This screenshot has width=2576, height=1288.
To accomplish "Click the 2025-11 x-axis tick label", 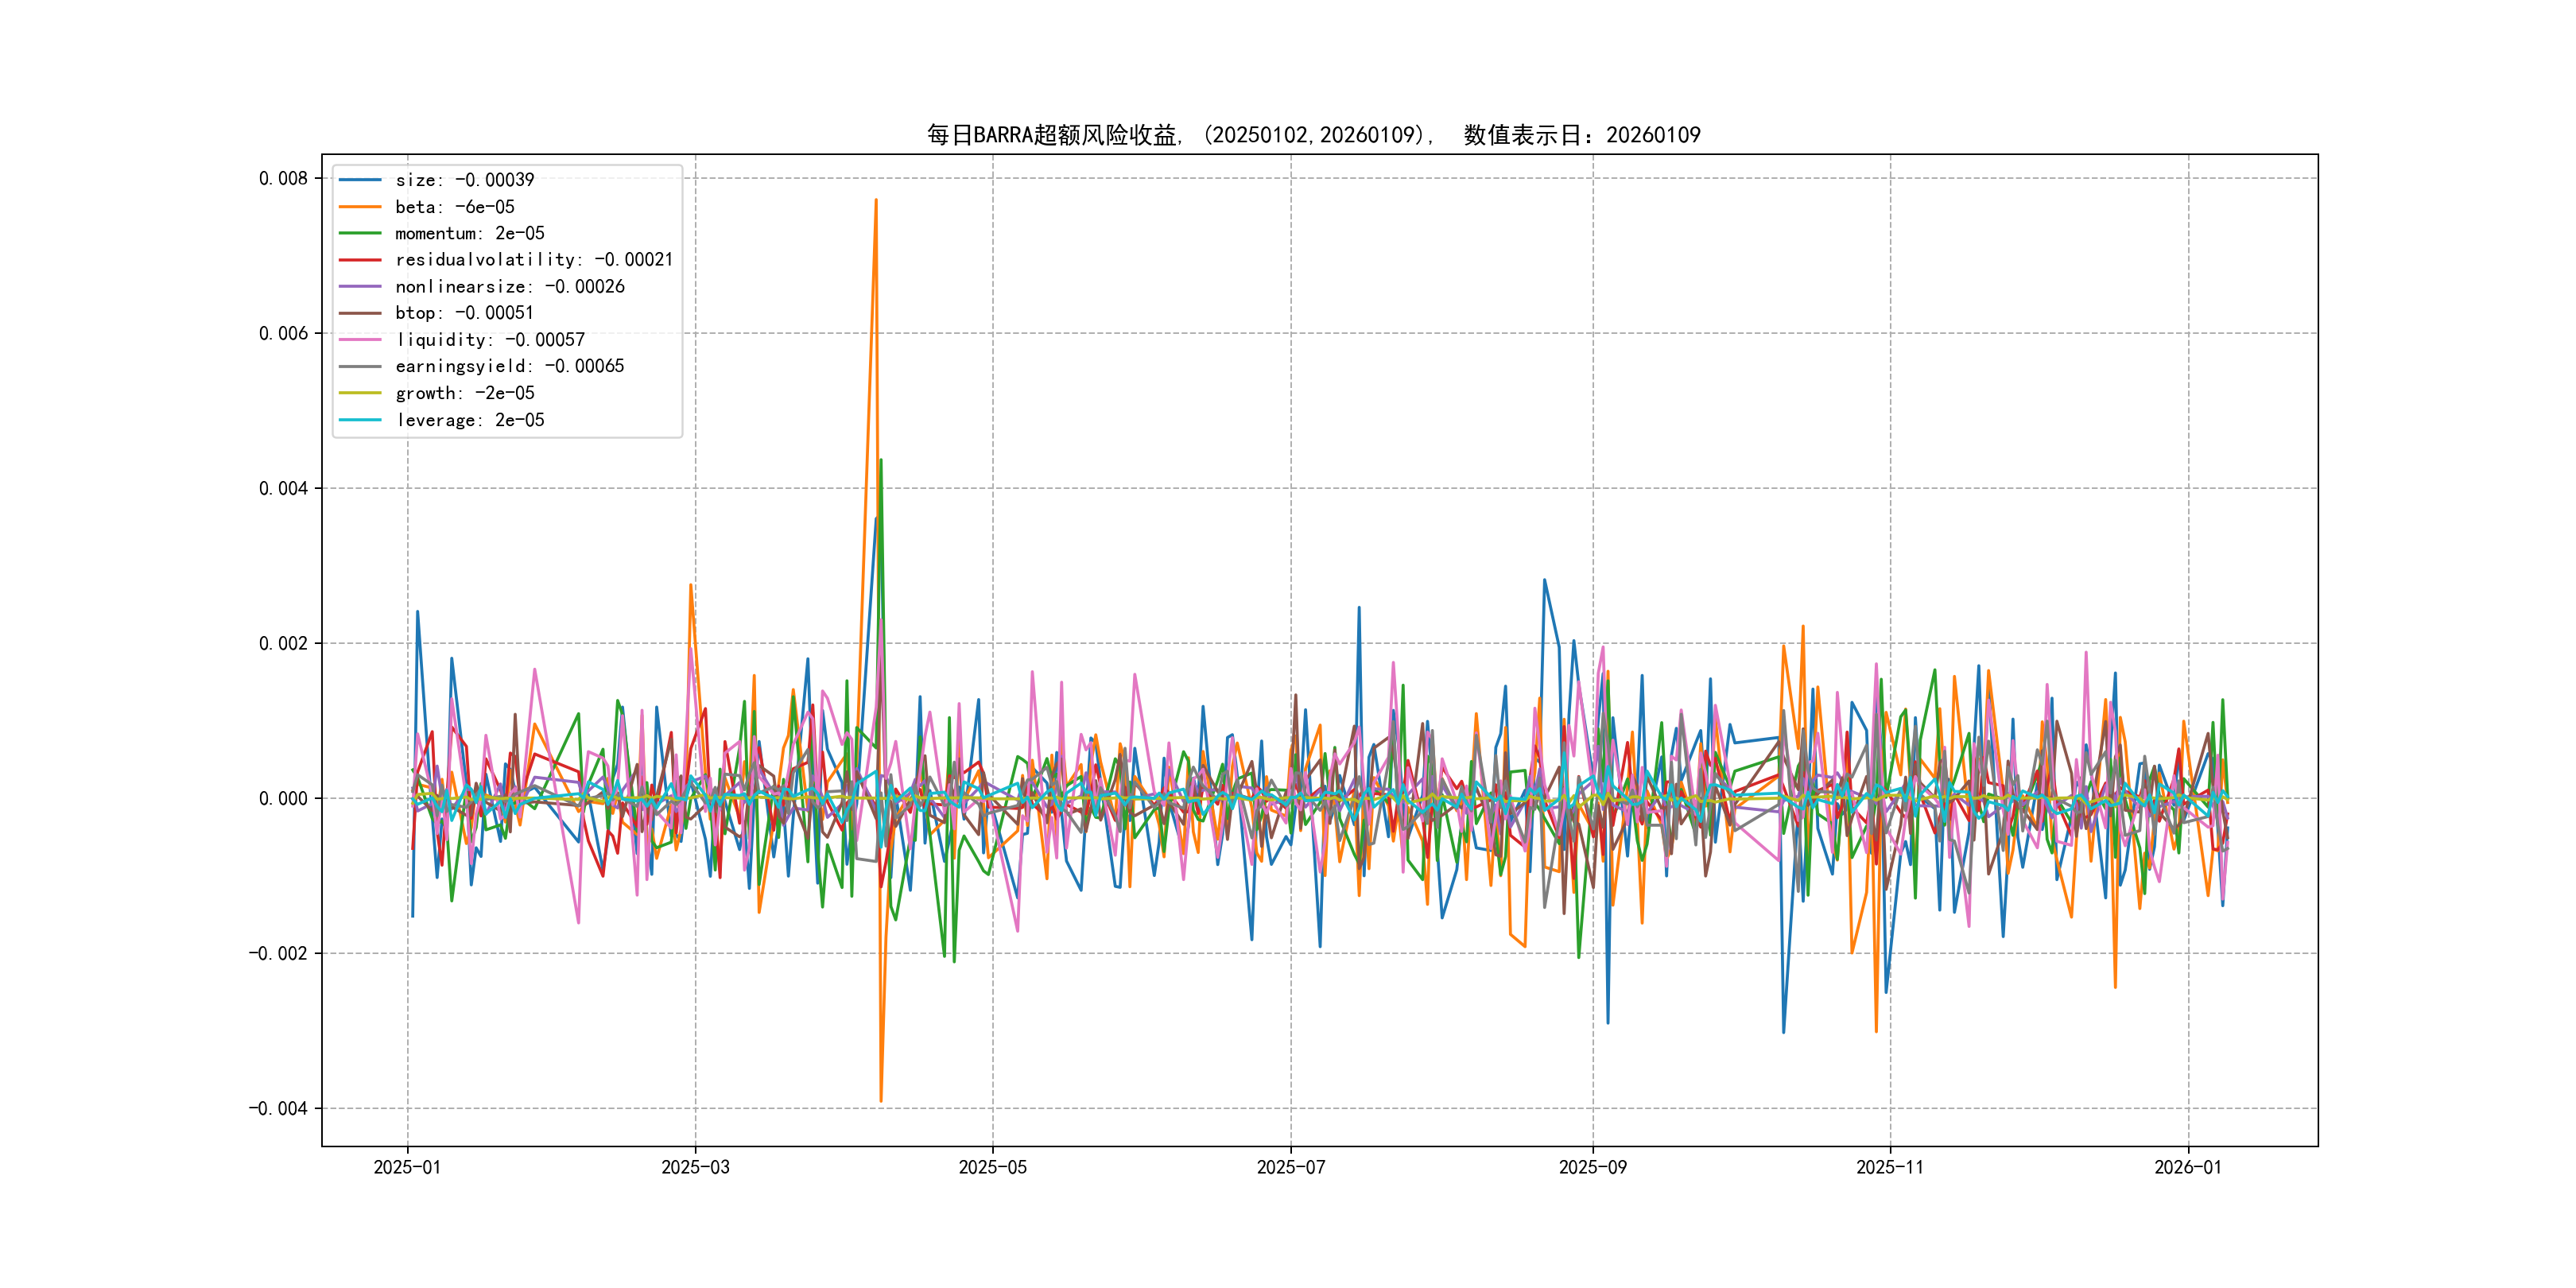I will pos(1889,1167).
